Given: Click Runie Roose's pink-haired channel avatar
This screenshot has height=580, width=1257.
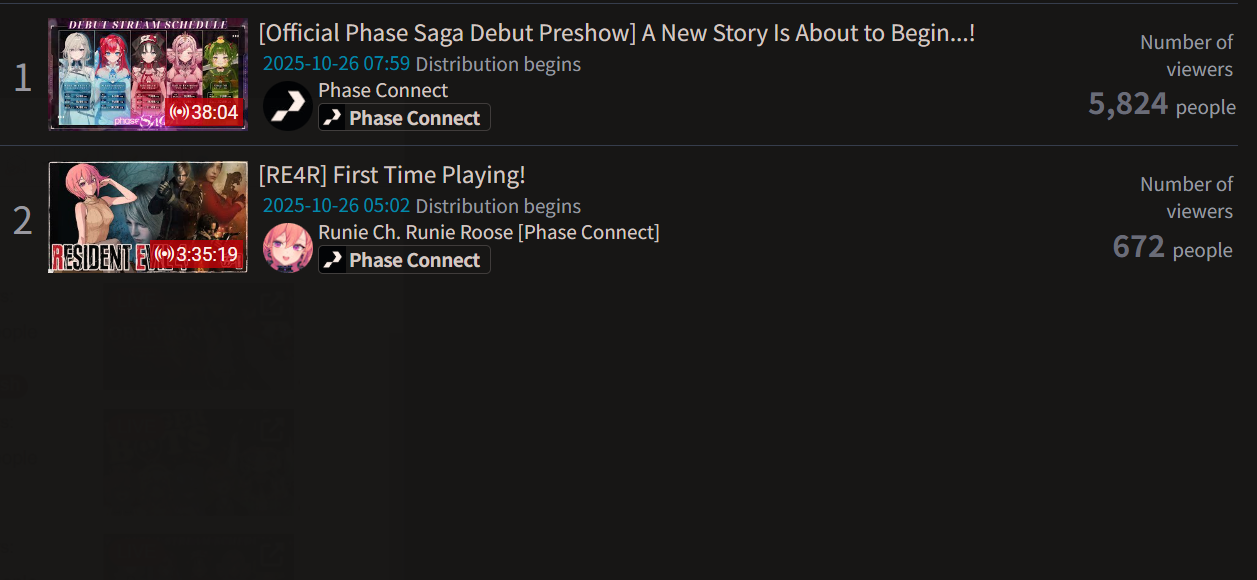Looking at the screenshot, I should (x=288, y=248).
